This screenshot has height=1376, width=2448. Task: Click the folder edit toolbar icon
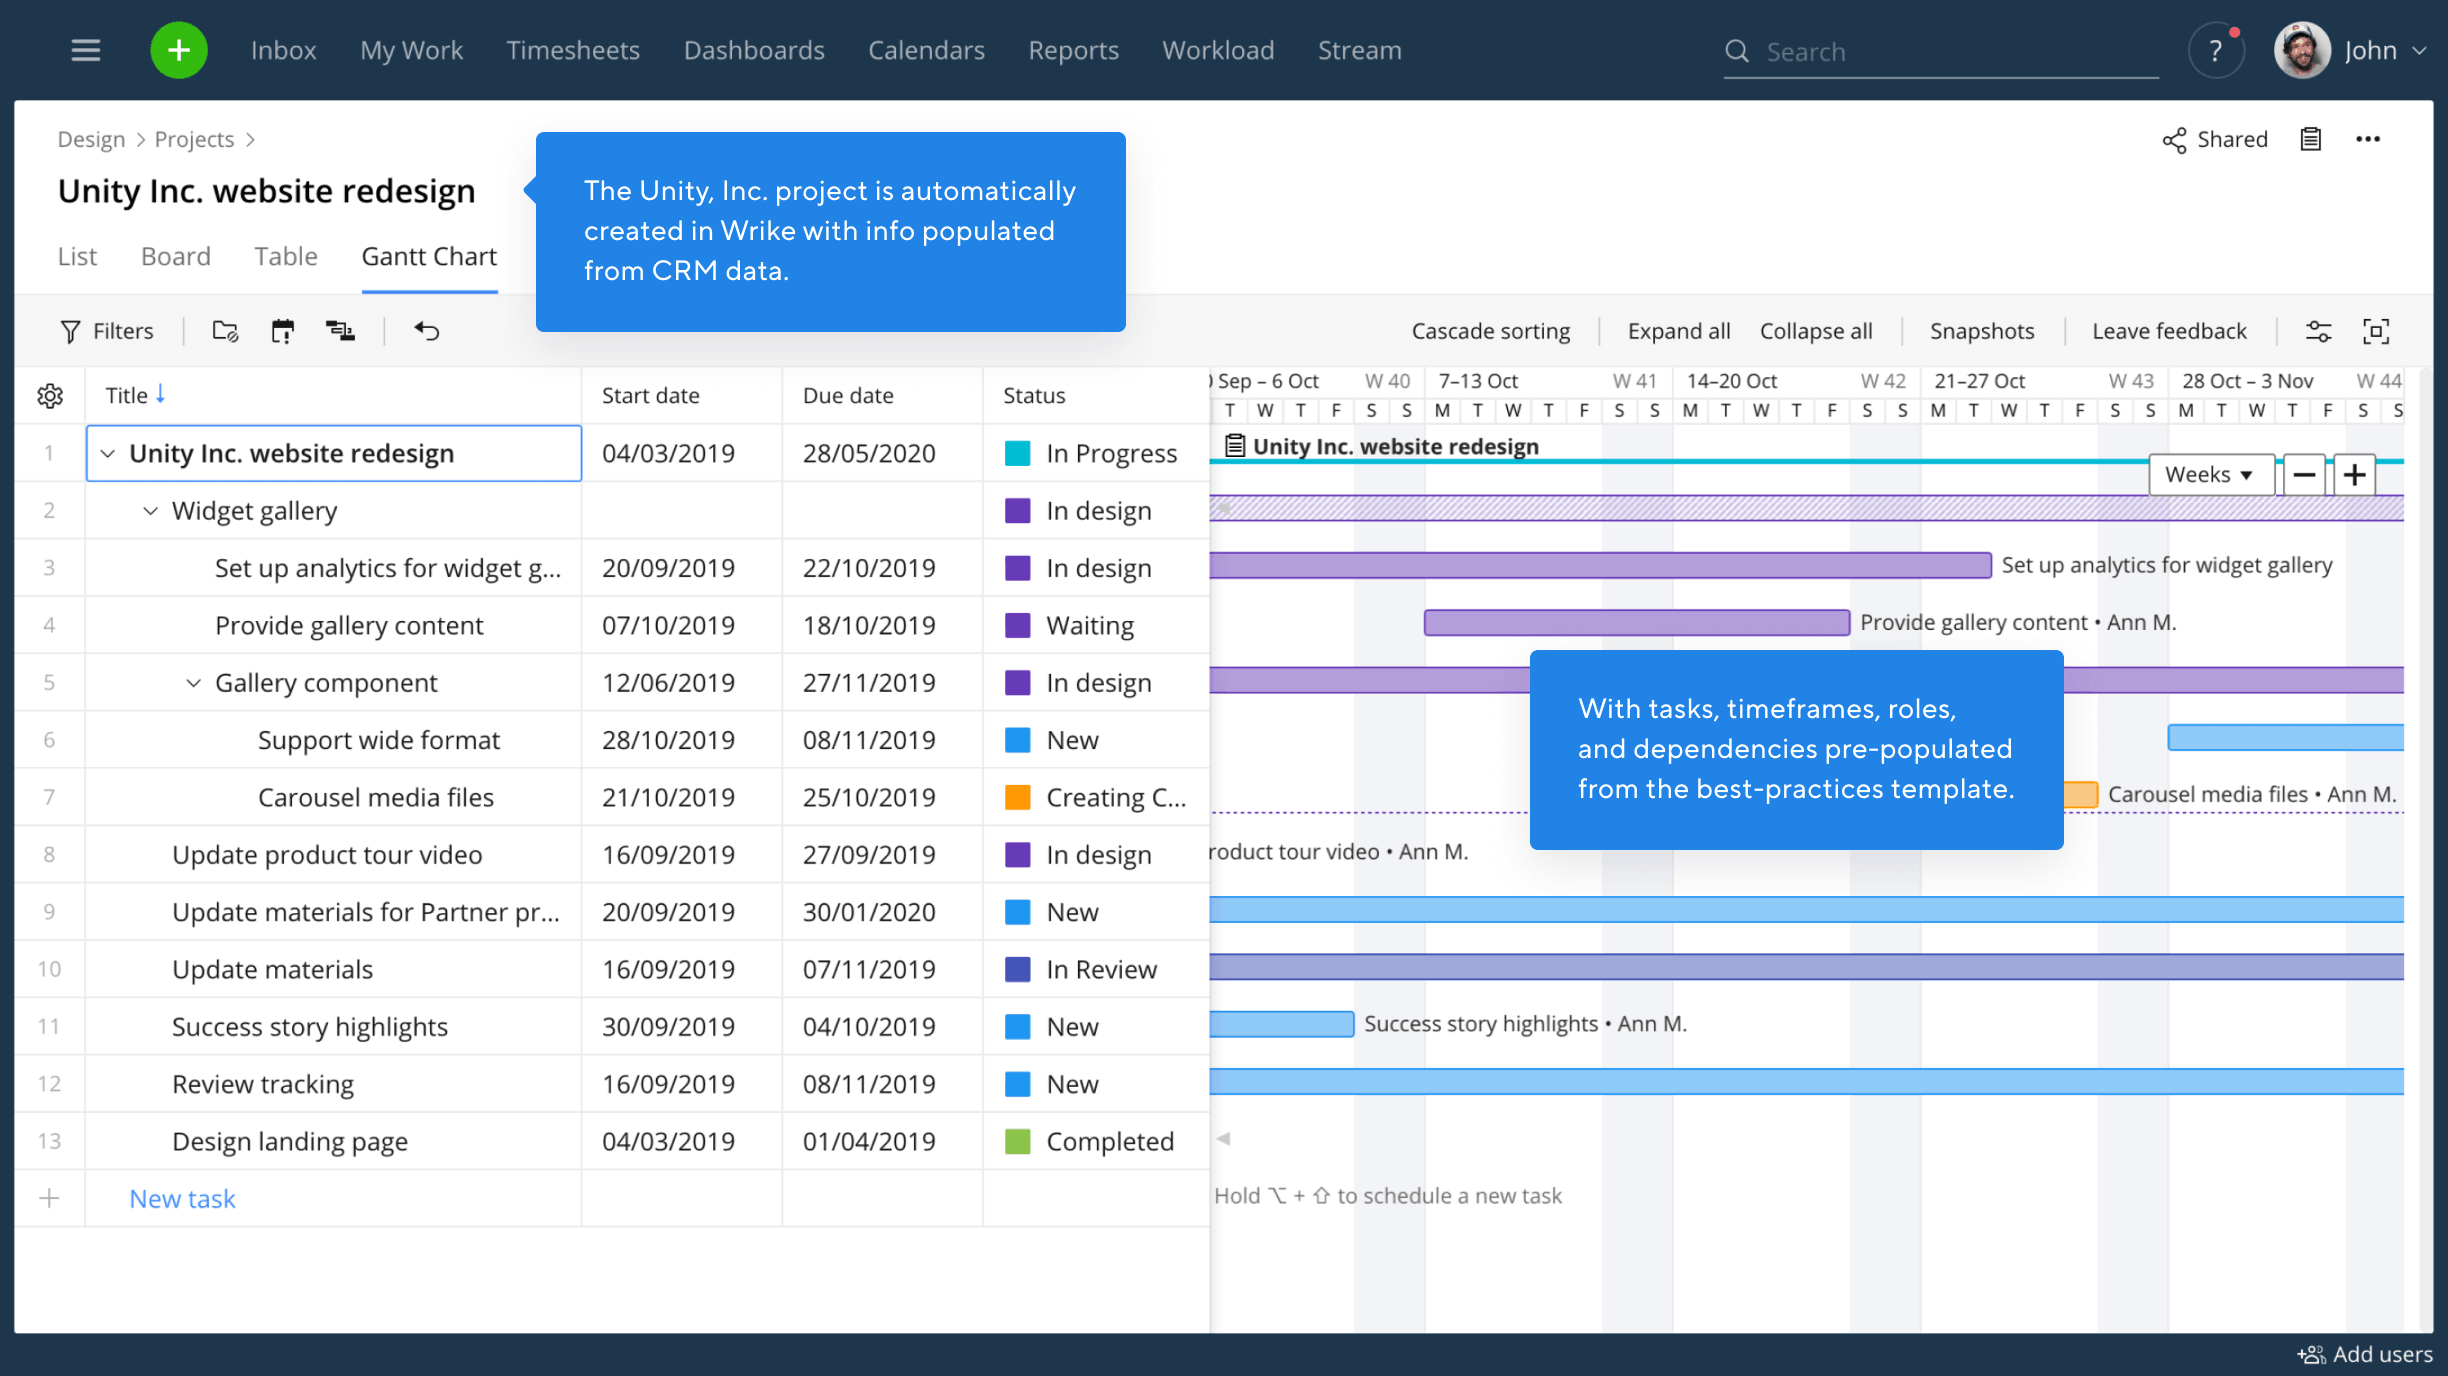point(225,331)
